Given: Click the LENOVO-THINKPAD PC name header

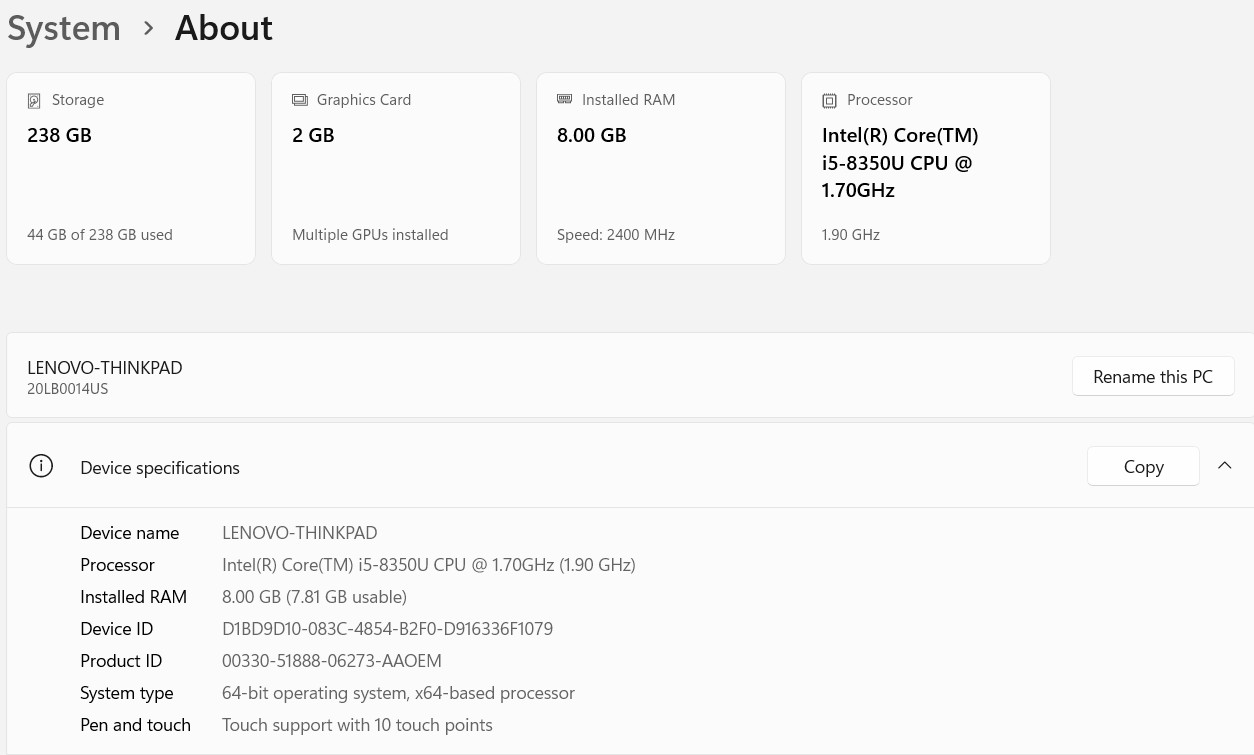Looking at the screenshot, I should 105,367.
